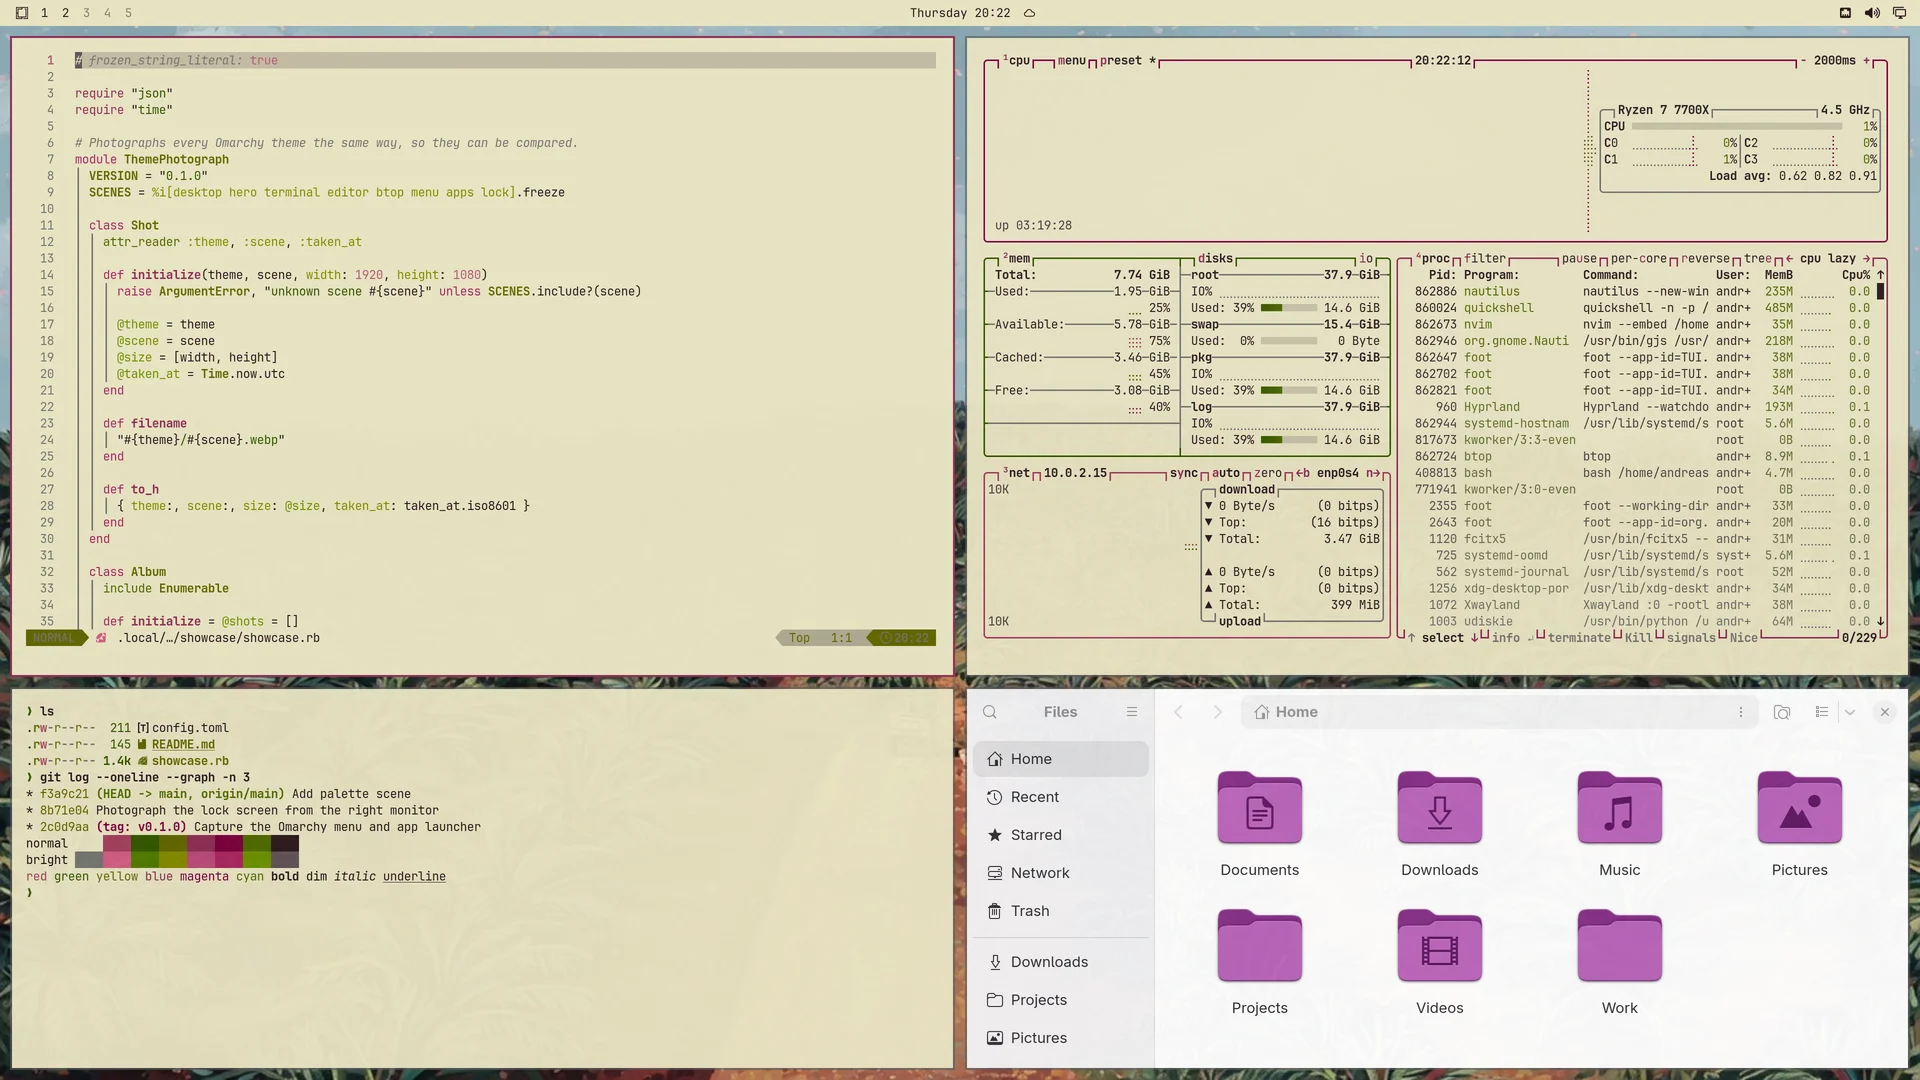Open btop menu option
1920x1080 pixels.
(1071, 60)
